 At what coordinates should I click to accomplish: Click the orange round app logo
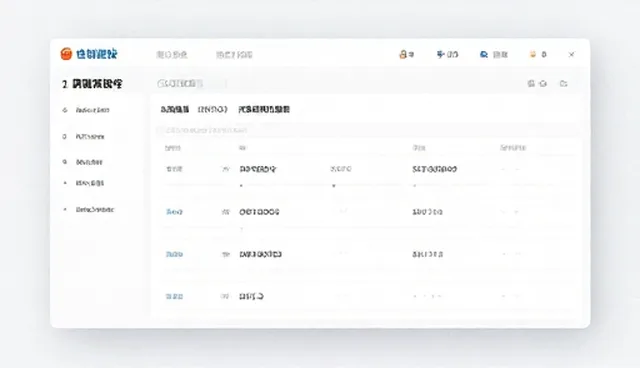(66, 54)
